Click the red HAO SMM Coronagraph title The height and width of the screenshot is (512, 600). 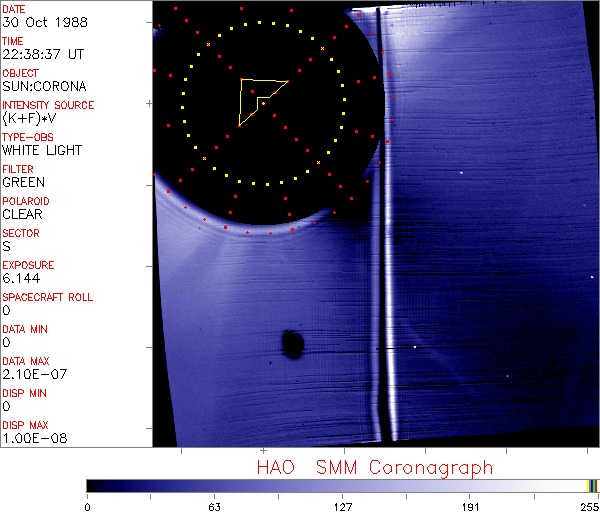pyautogui.click(x=375, y=467)
